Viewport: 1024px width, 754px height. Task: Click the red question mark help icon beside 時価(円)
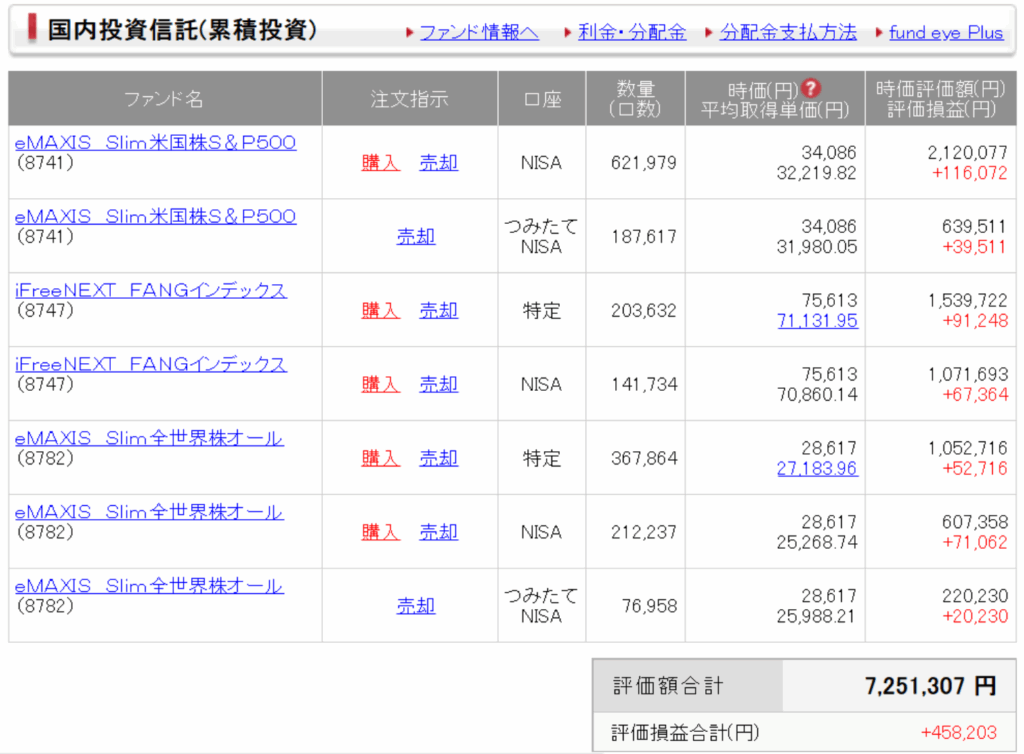(813, 88)
